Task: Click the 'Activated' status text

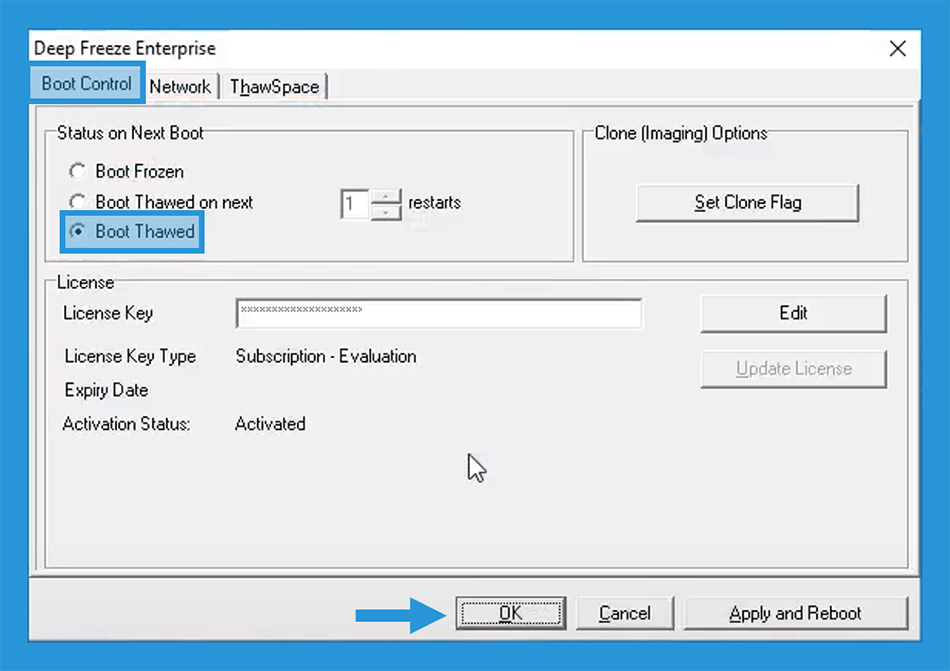Action: tap(270, 424)
